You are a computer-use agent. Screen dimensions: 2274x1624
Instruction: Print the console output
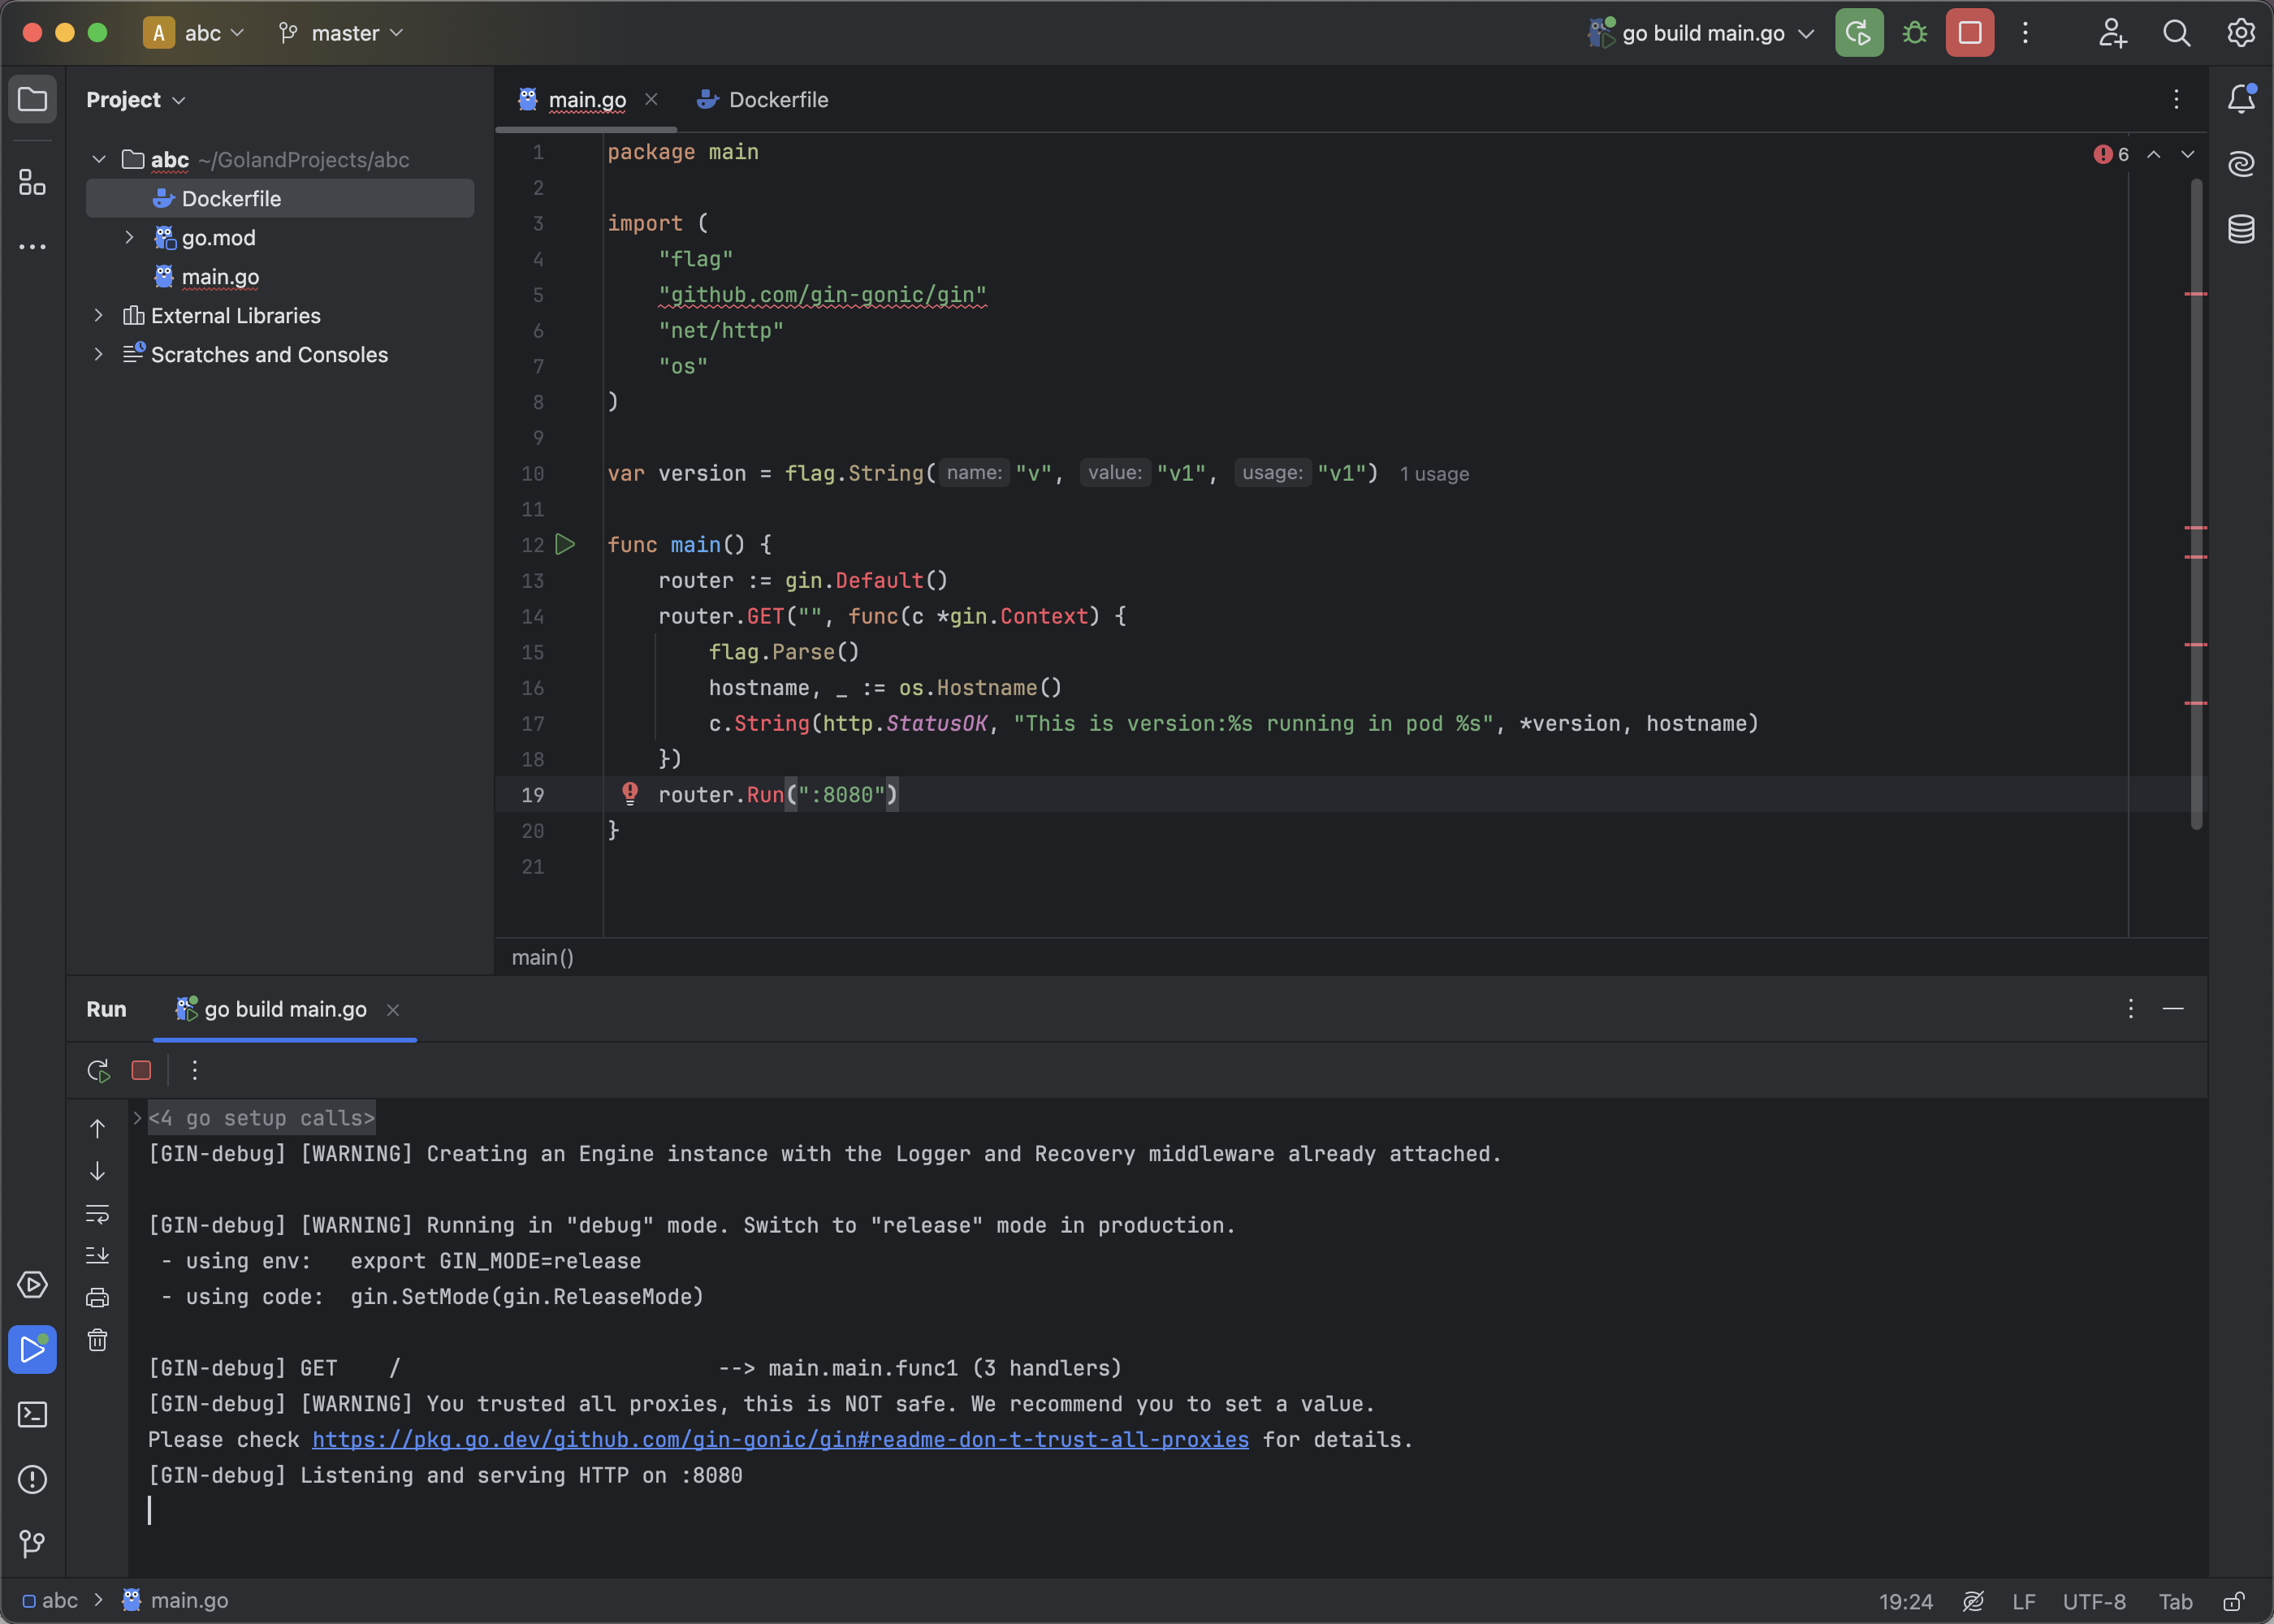point(97,1298)
